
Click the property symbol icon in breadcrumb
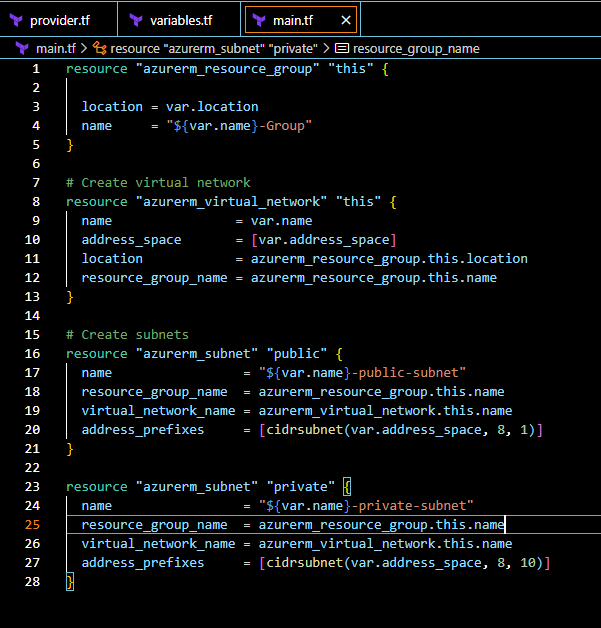click(x=342, y=48)
